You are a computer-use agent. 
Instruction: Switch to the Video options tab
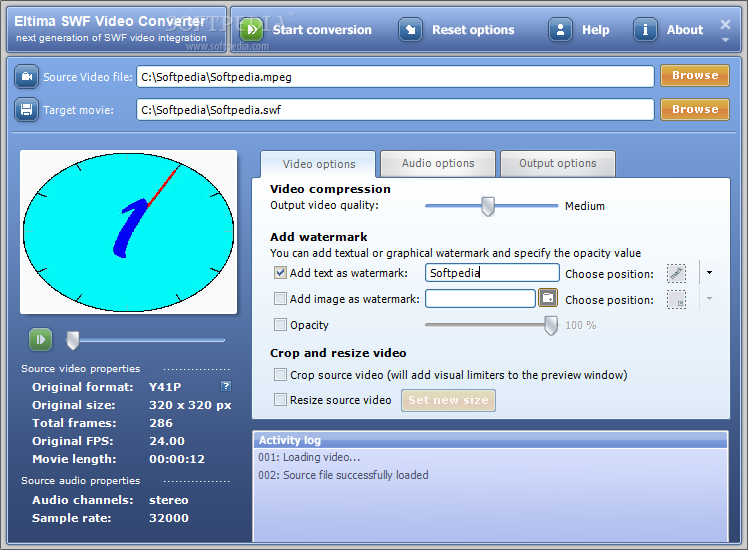coord(319,164)
